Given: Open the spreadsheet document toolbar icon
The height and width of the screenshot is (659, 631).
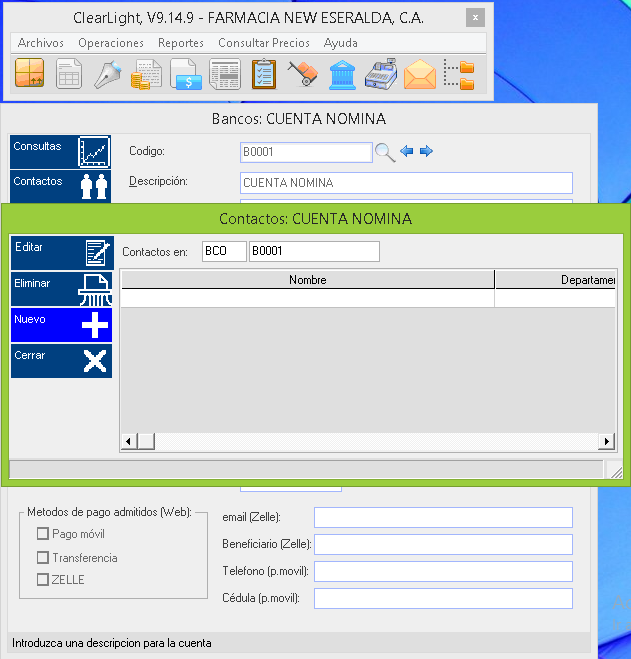Looking at the screenshot, I should click(69, 74).
